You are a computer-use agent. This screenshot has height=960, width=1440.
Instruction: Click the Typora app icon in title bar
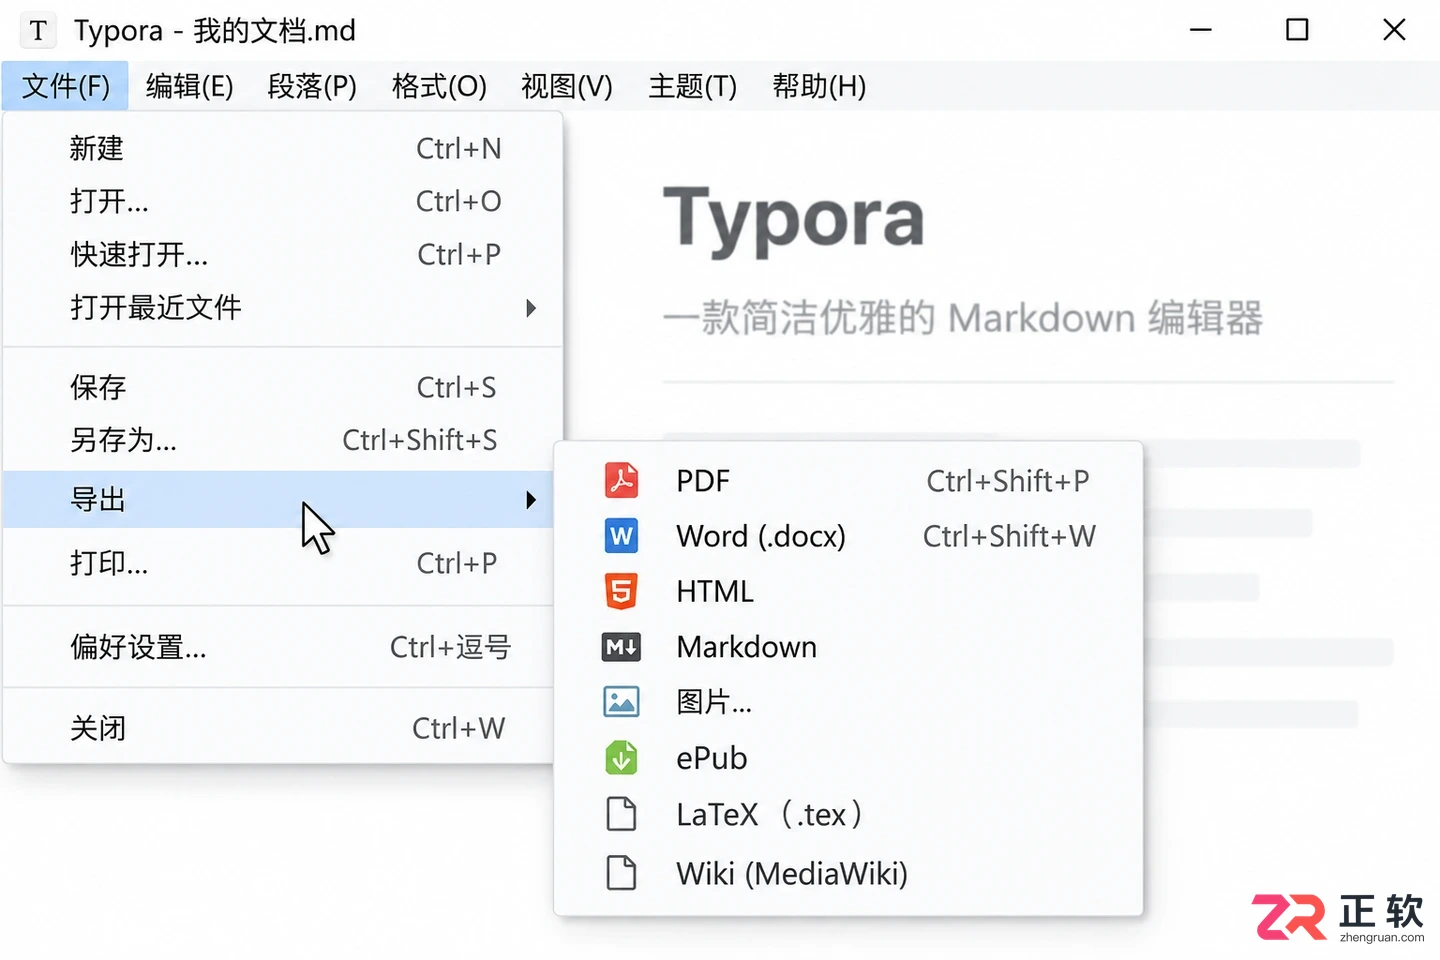(38, 30)
